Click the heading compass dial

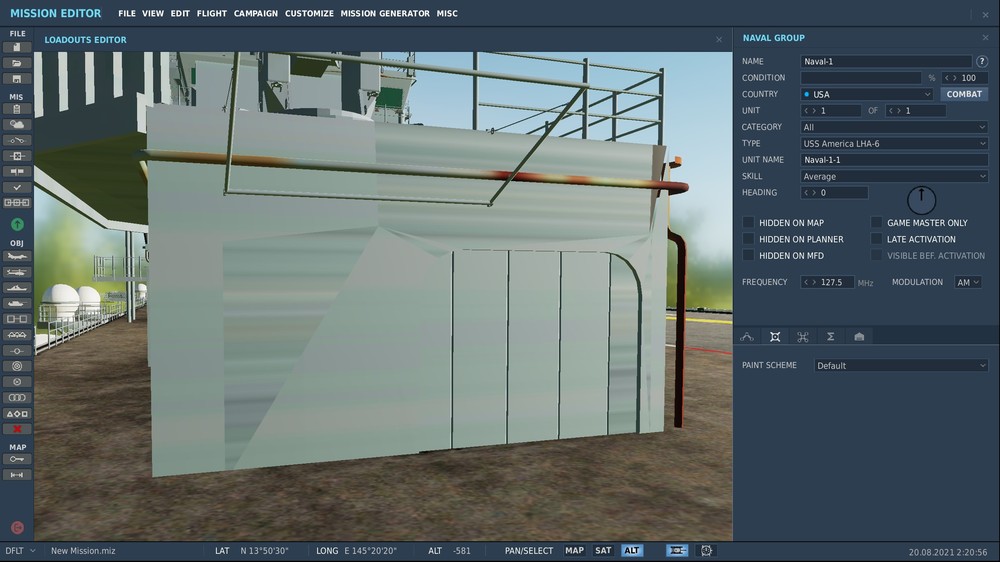pyautogui.click(x=921, y=200)
